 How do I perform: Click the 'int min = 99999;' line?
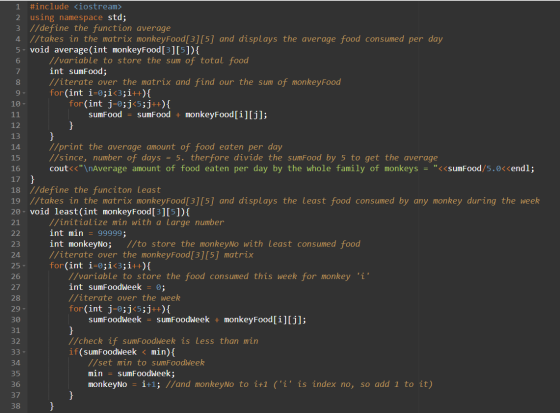click(88, 233)
